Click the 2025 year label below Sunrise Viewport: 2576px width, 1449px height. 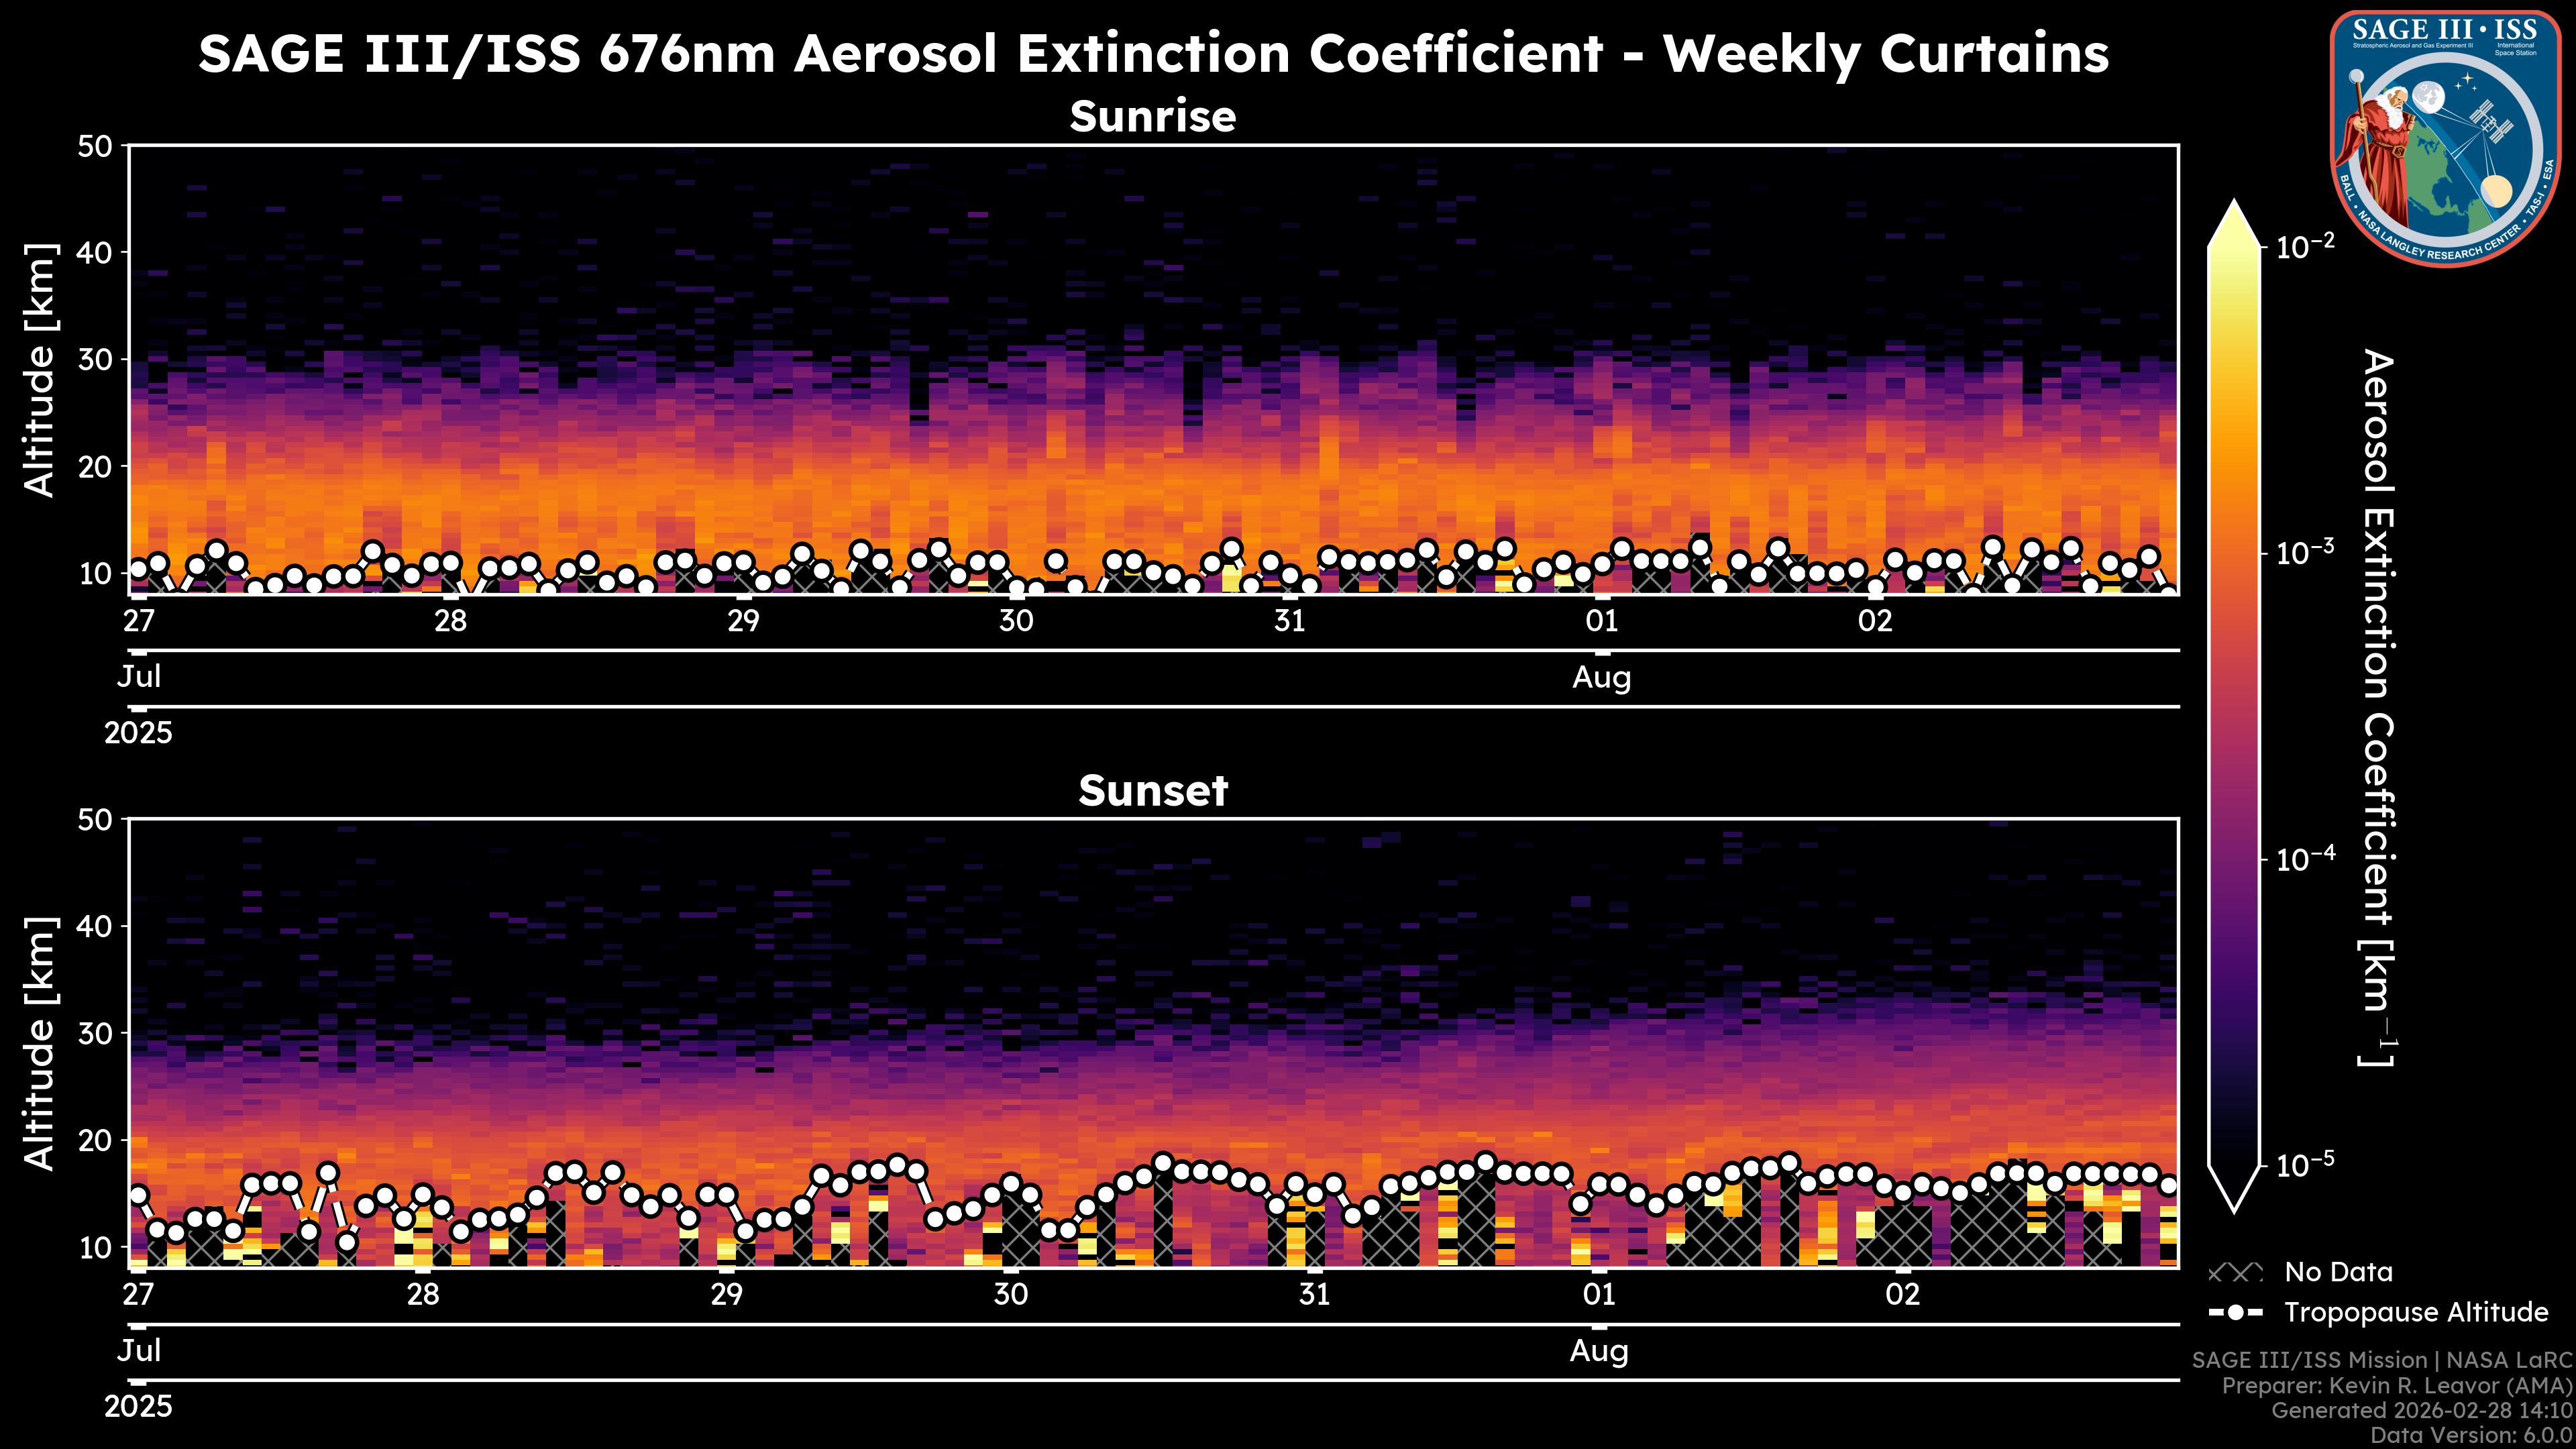138,733
